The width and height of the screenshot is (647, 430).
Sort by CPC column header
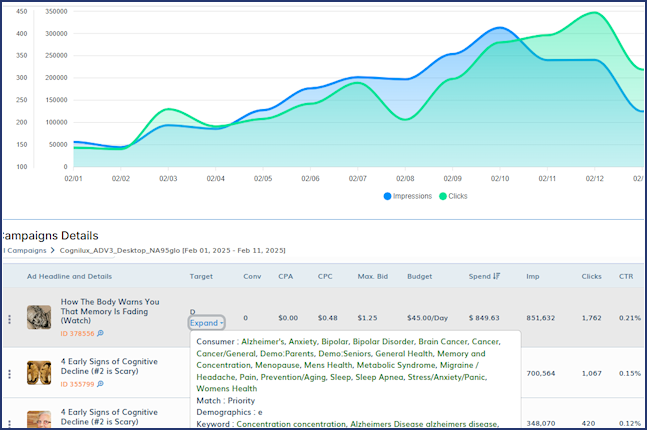325,276
